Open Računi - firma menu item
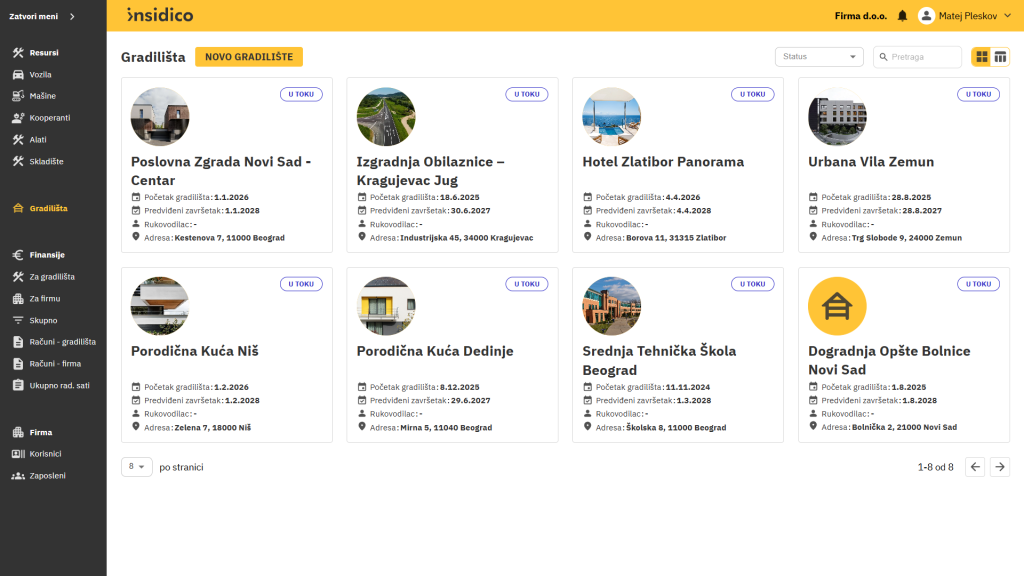Screen dimensions: 1024x576 55,364
